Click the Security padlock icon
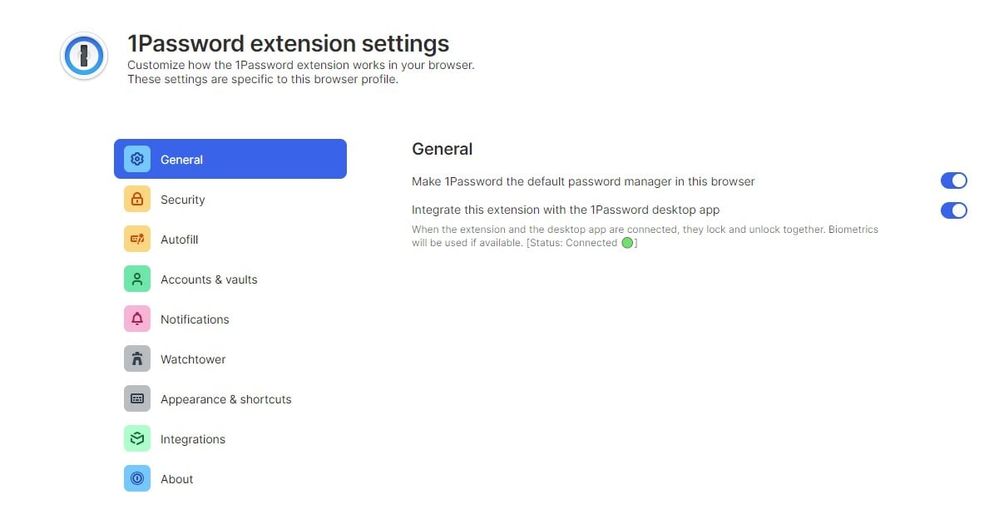This screenshot has height=529, width=999. 137,199
